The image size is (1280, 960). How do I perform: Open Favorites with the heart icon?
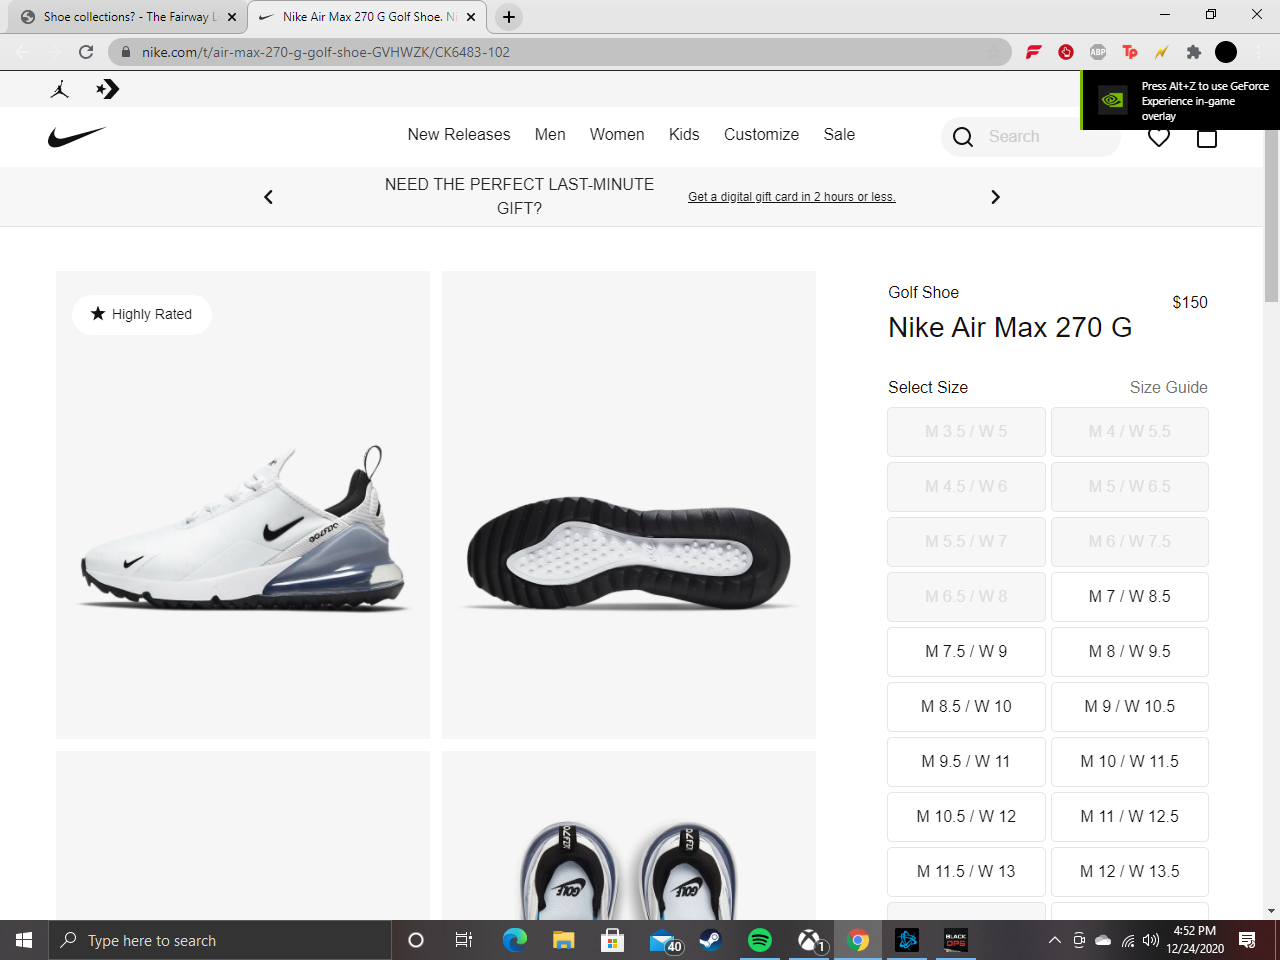tap(1159, 137)
